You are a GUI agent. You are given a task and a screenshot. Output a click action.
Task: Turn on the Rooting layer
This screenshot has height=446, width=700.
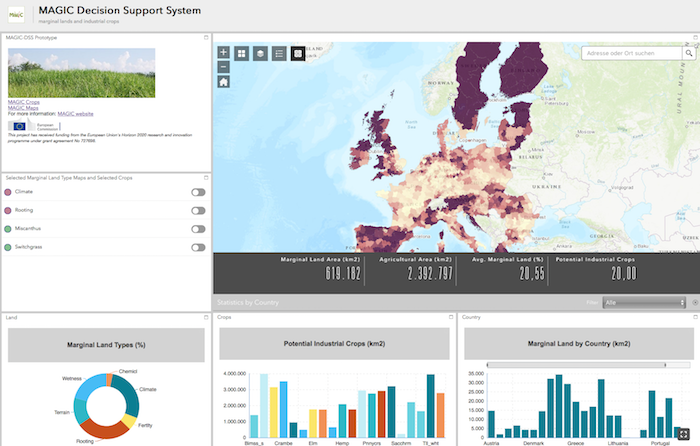[x=198, y=211]
